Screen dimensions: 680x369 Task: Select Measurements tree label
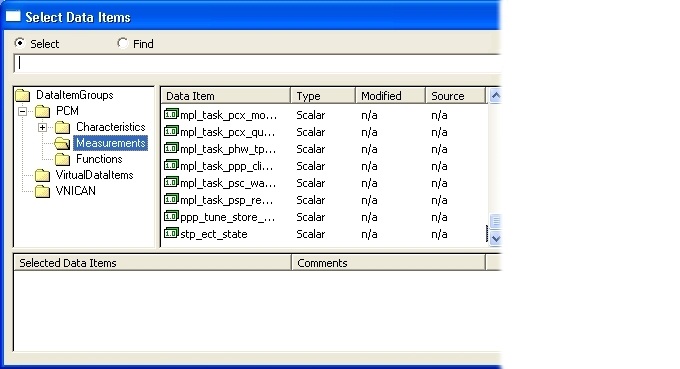pos(111,143)
